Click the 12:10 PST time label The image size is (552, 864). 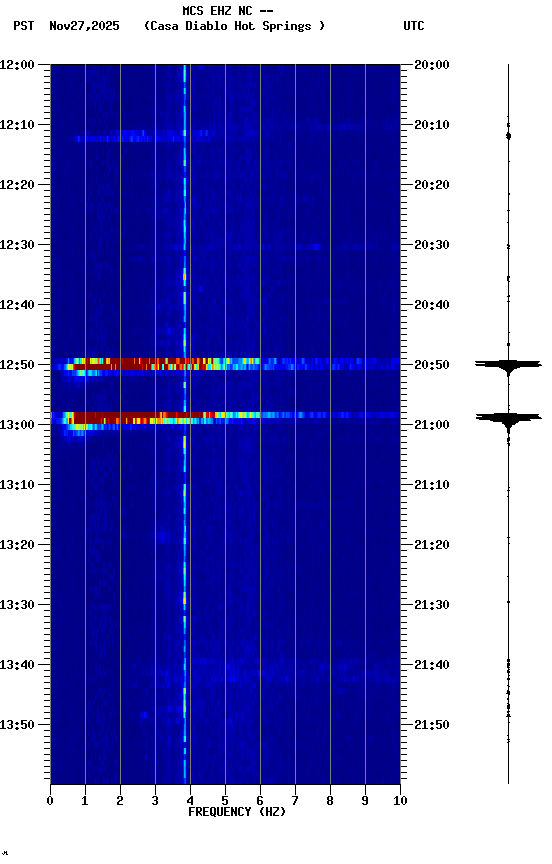(x=17, y=125)
